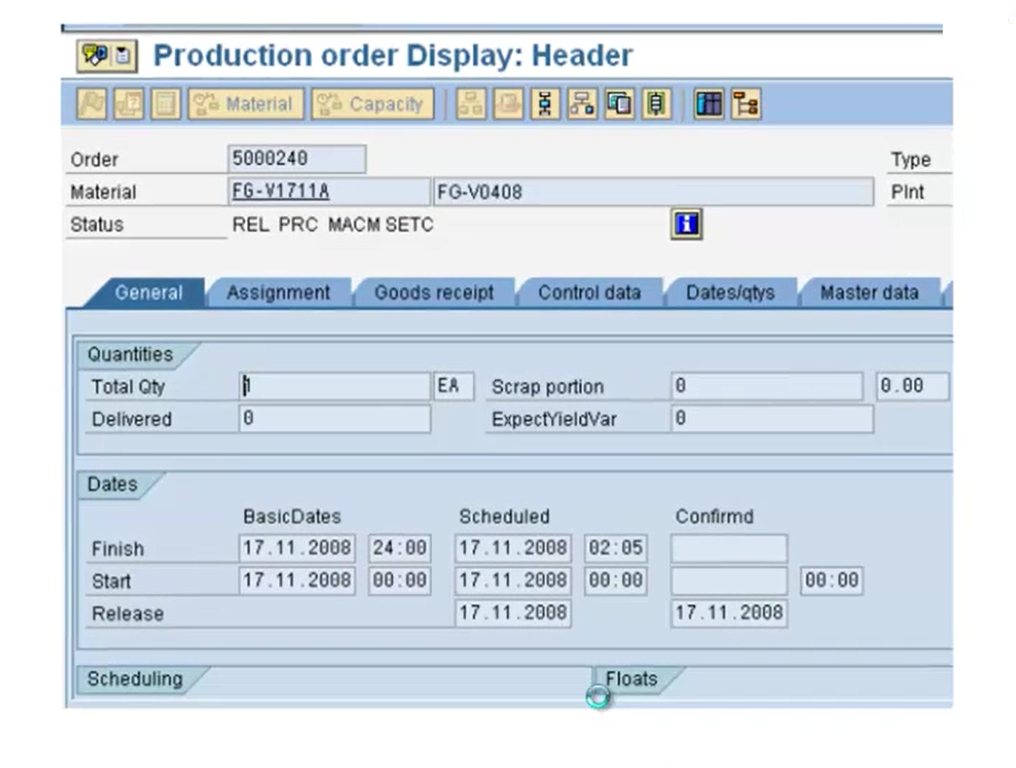The height and width of the screenshot is (768, 1016).
Task: Click the scheduled start time field
Action: pos(616,581)
